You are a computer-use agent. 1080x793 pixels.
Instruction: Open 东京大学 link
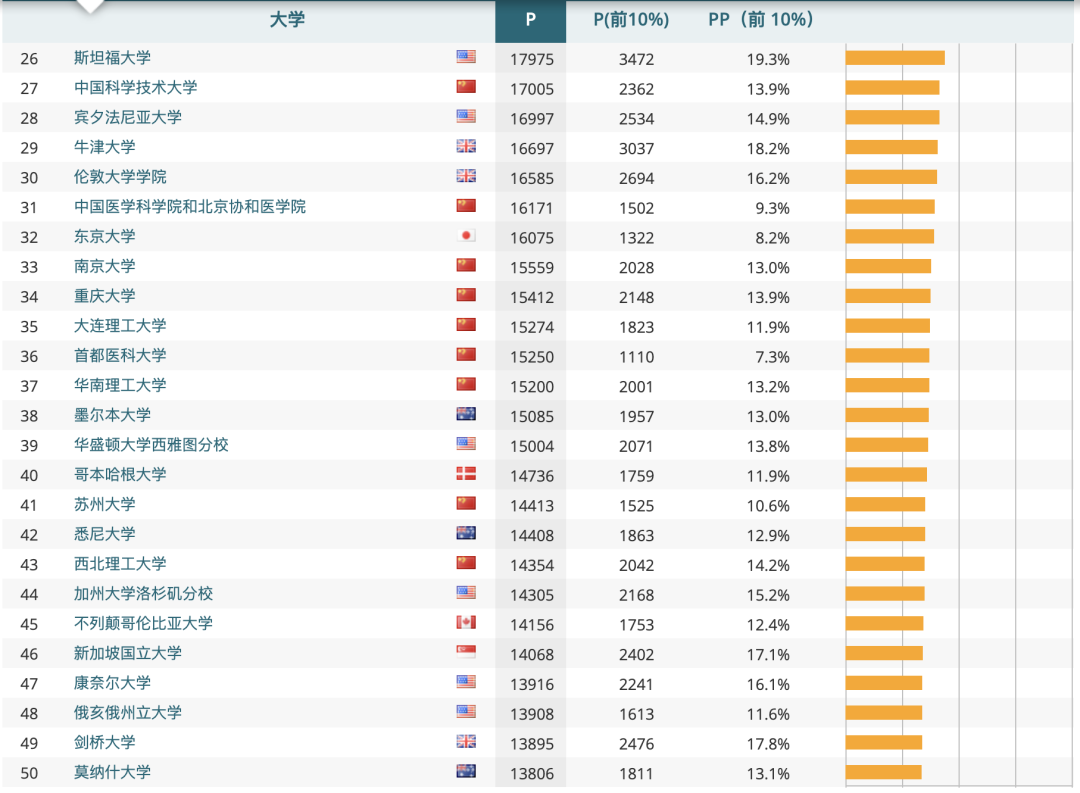click(x=105, y=236)
